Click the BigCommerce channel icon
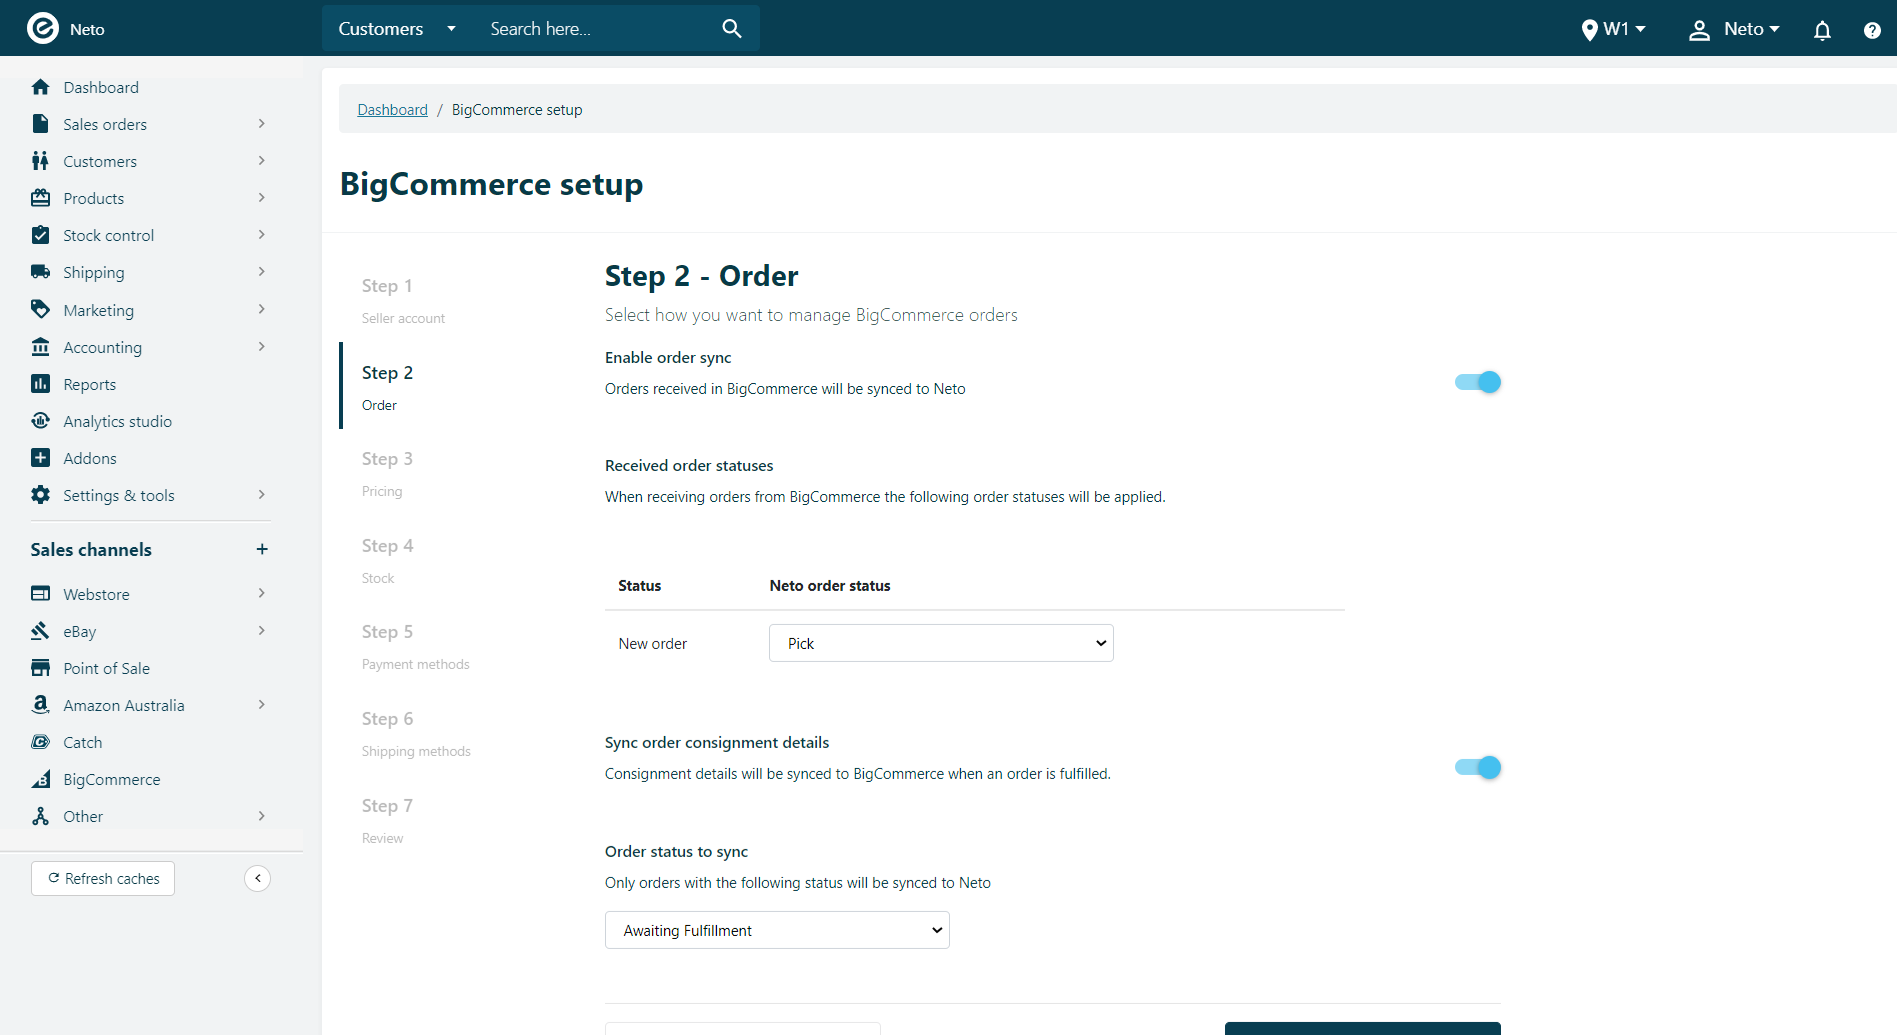Viewport: 1897px width, 1035px height. (40, 779)
